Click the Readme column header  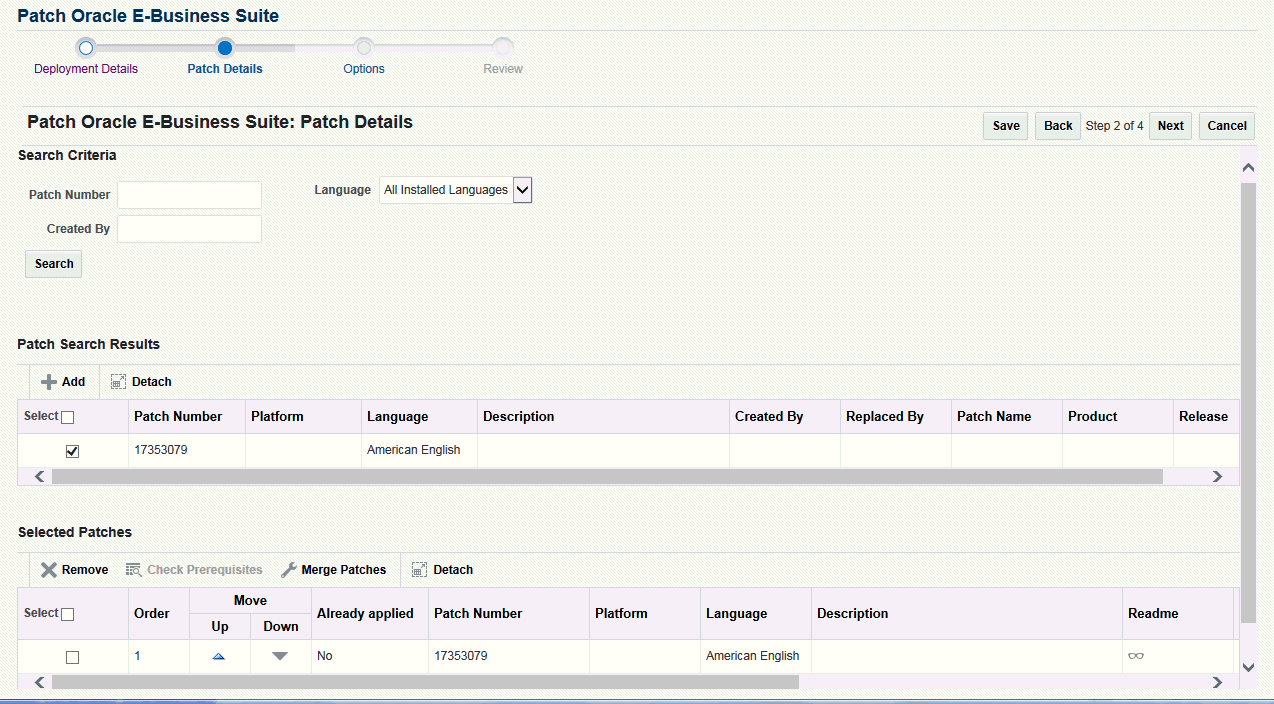coord(1153,614)
